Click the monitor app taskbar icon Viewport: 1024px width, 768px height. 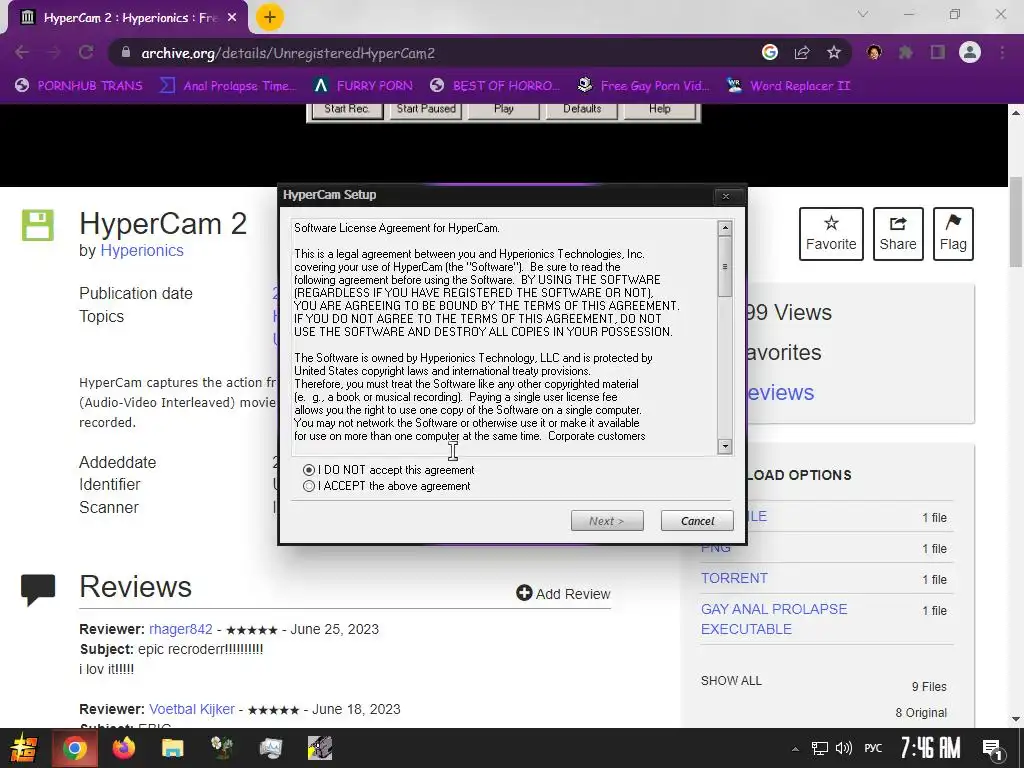(x=270, y=748)
